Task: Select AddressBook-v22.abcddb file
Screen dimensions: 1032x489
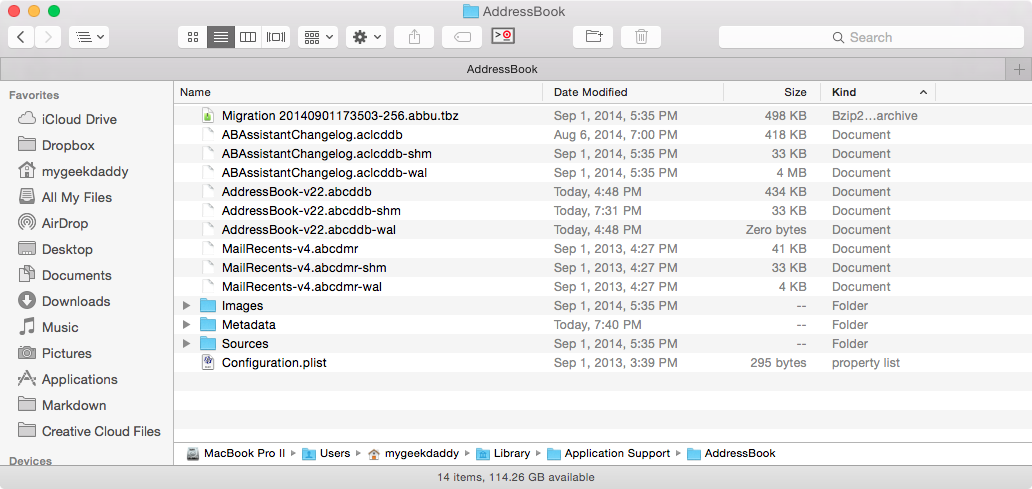Action: 602,192
